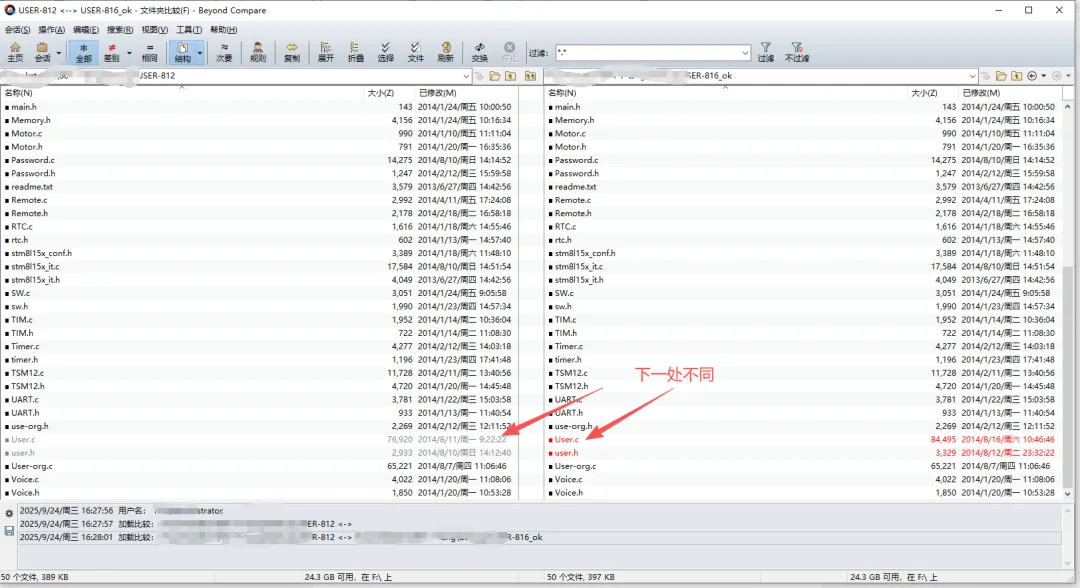Open the 操作(A) menu
1080x588 pixels.
[x=52, y=30]
